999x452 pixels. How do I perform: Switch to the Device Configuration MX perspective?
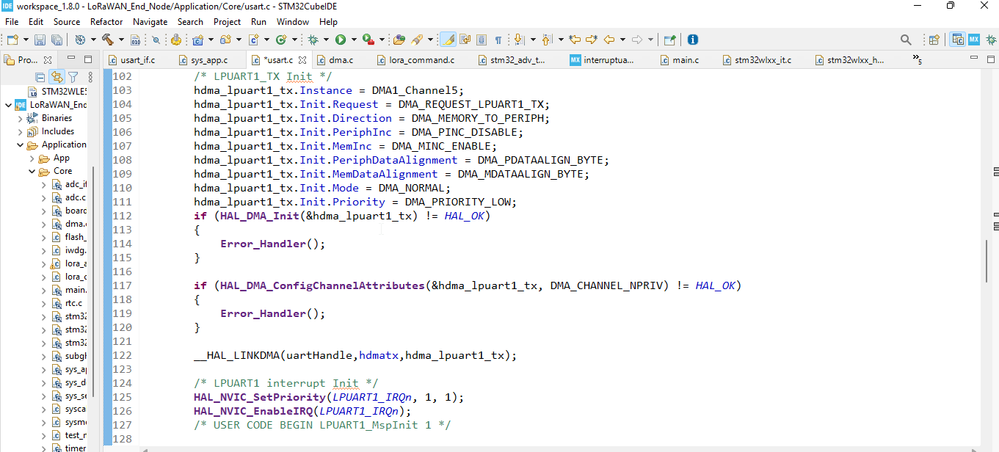pyautogui.click(x=974, y=40)
